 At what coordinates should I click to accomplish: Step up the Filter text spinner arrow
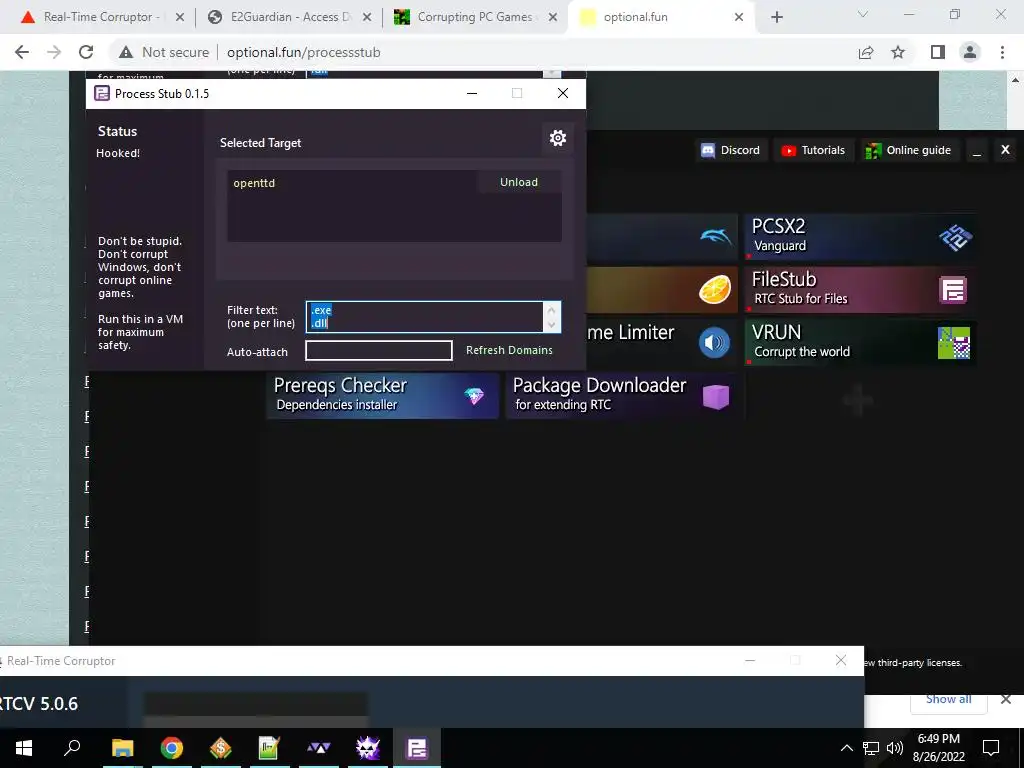[x=551, y=310]
